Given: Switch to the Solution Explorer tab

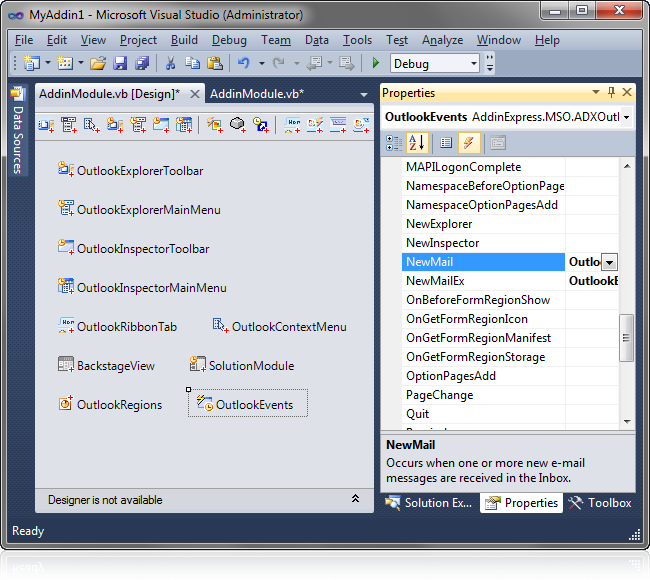Looking at the screenshot, I should pyautogui.click(x=429, y=503).
